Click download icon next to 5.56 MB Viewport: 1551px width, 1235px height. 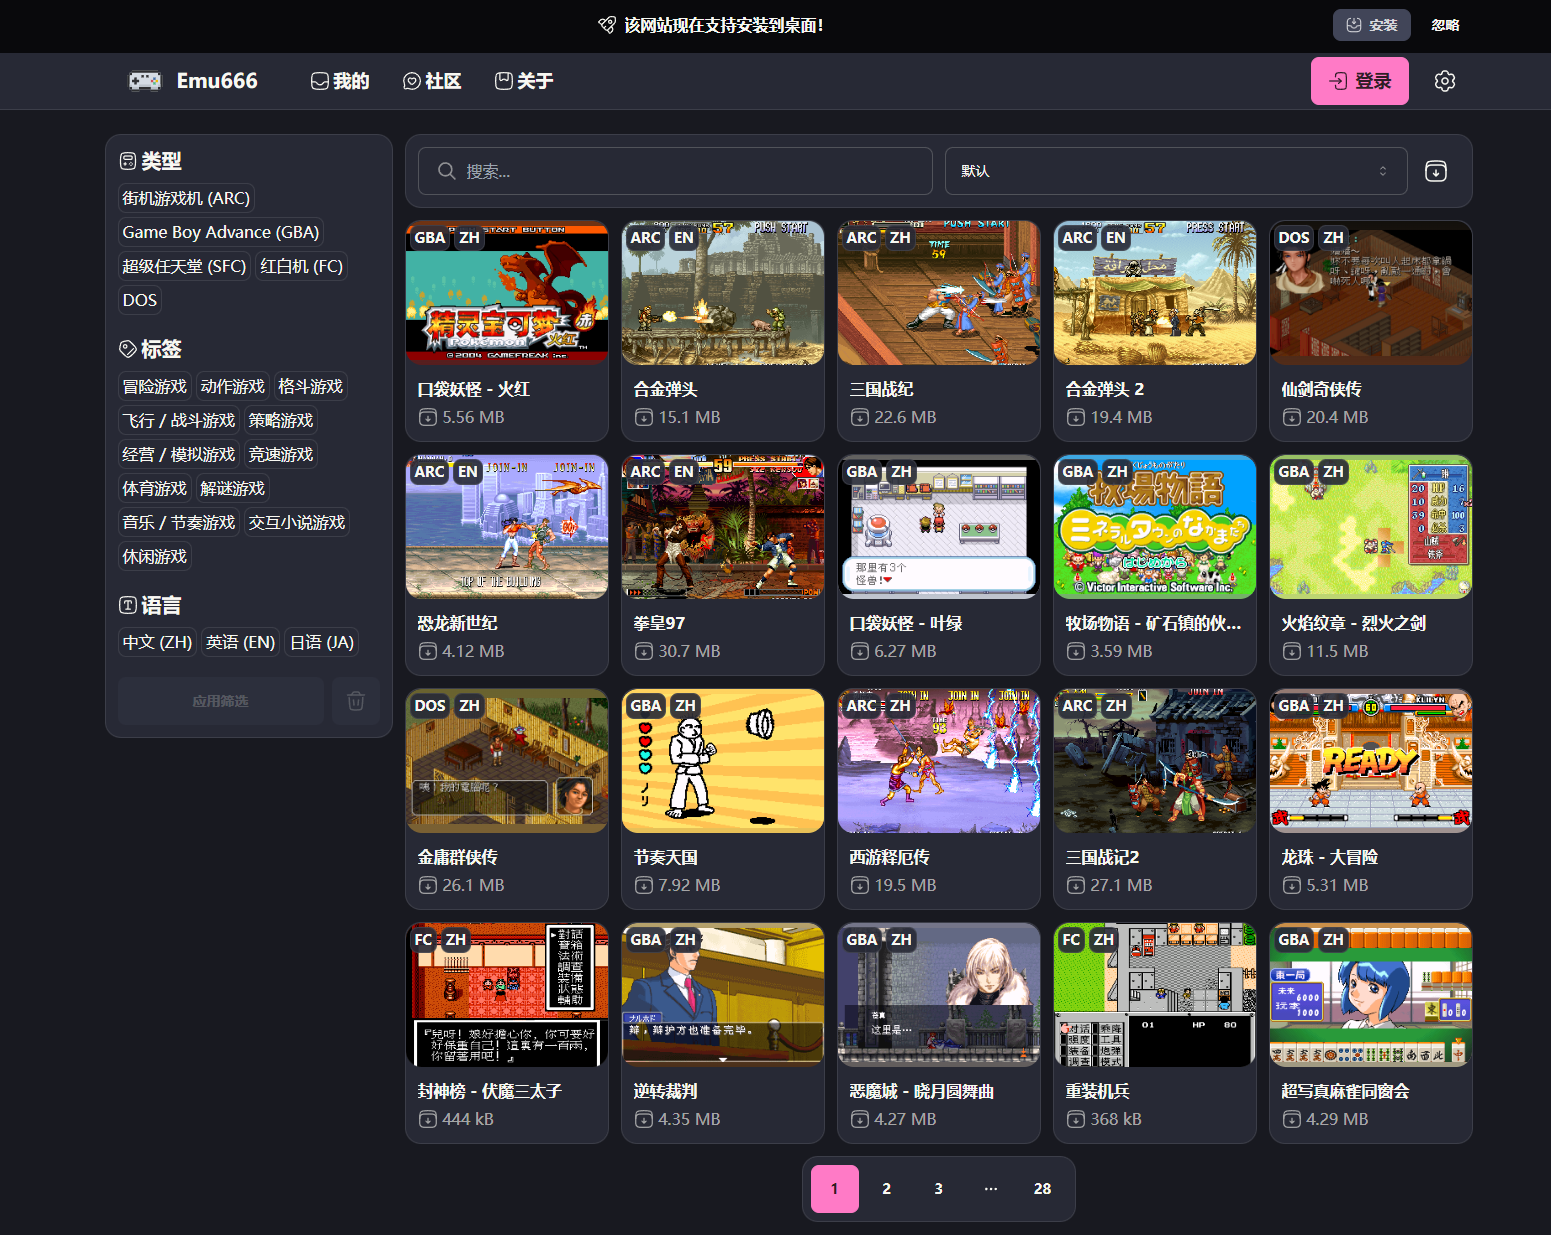tap(427, 418)
